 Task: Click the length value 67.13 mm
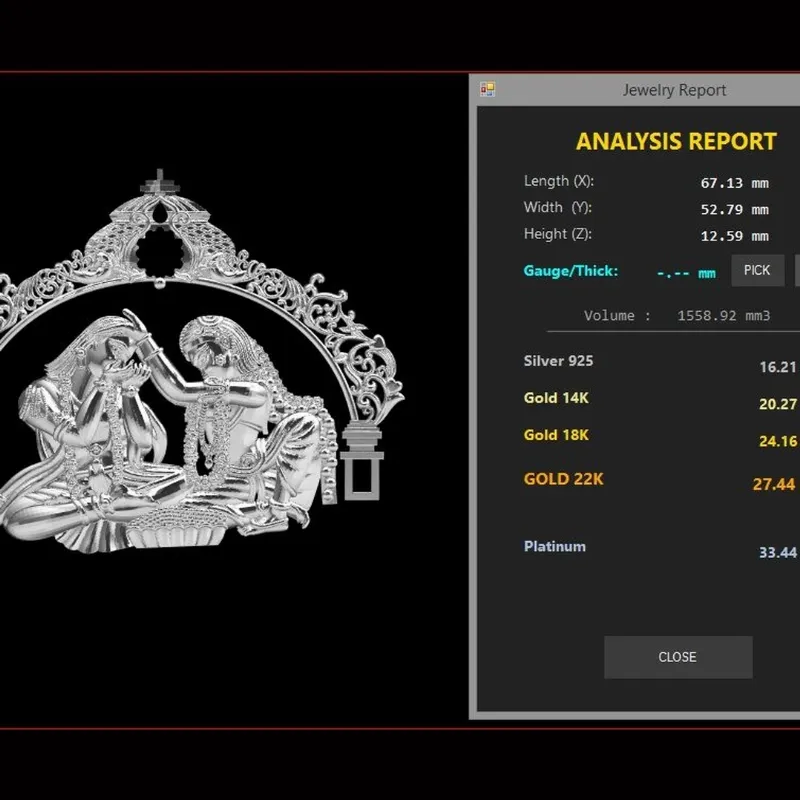(734, 183)
